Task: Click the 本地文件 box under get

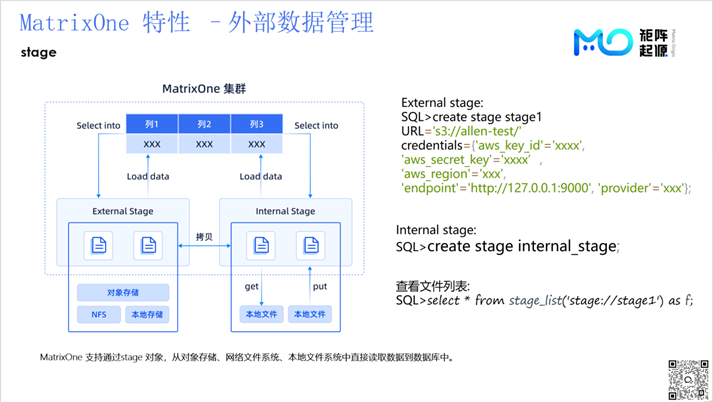Action: coord(261,314)
